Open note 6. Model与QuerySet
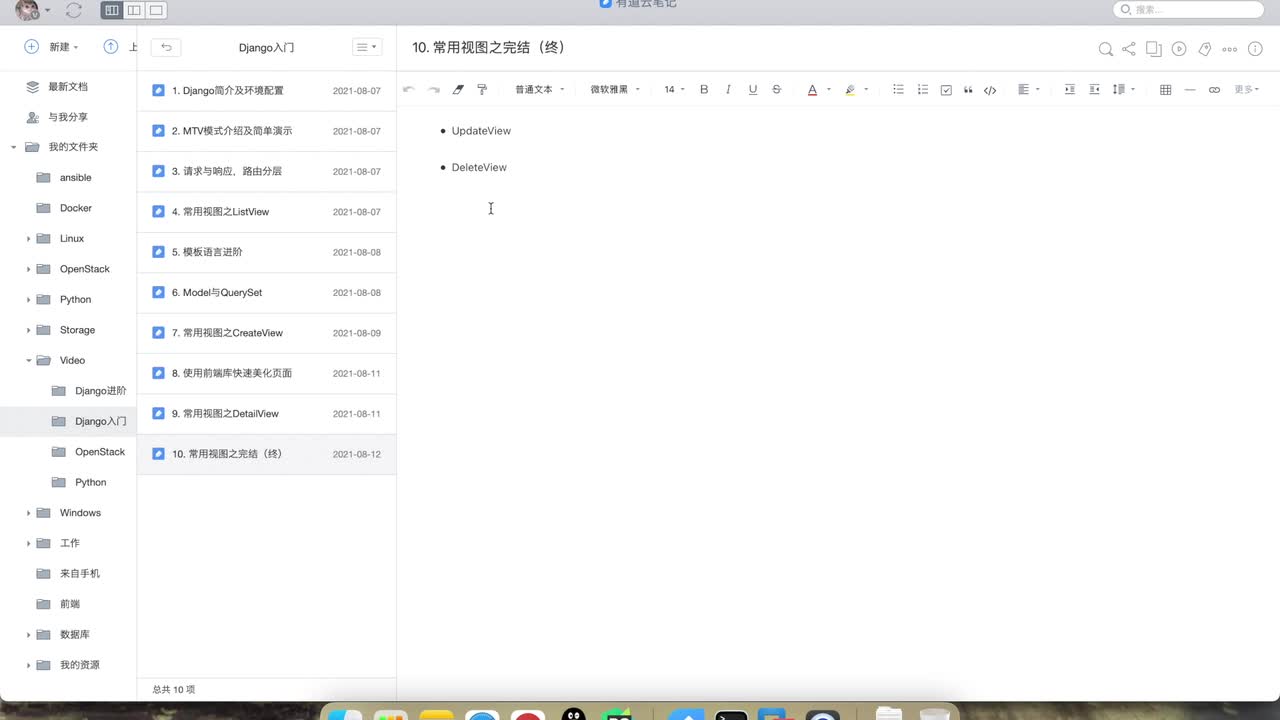 [x=266, y=292]
